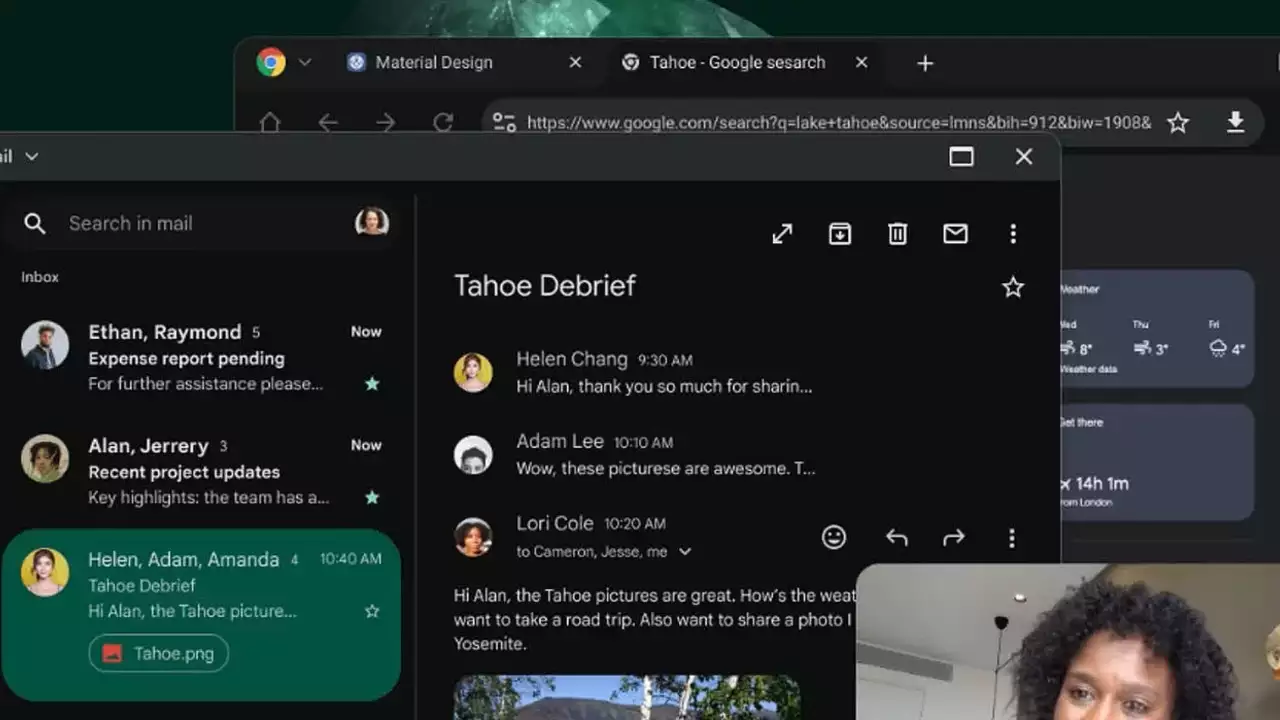Navigate forward in the Chrome window
Viewport: 1280px width, 720px height.
386,122
